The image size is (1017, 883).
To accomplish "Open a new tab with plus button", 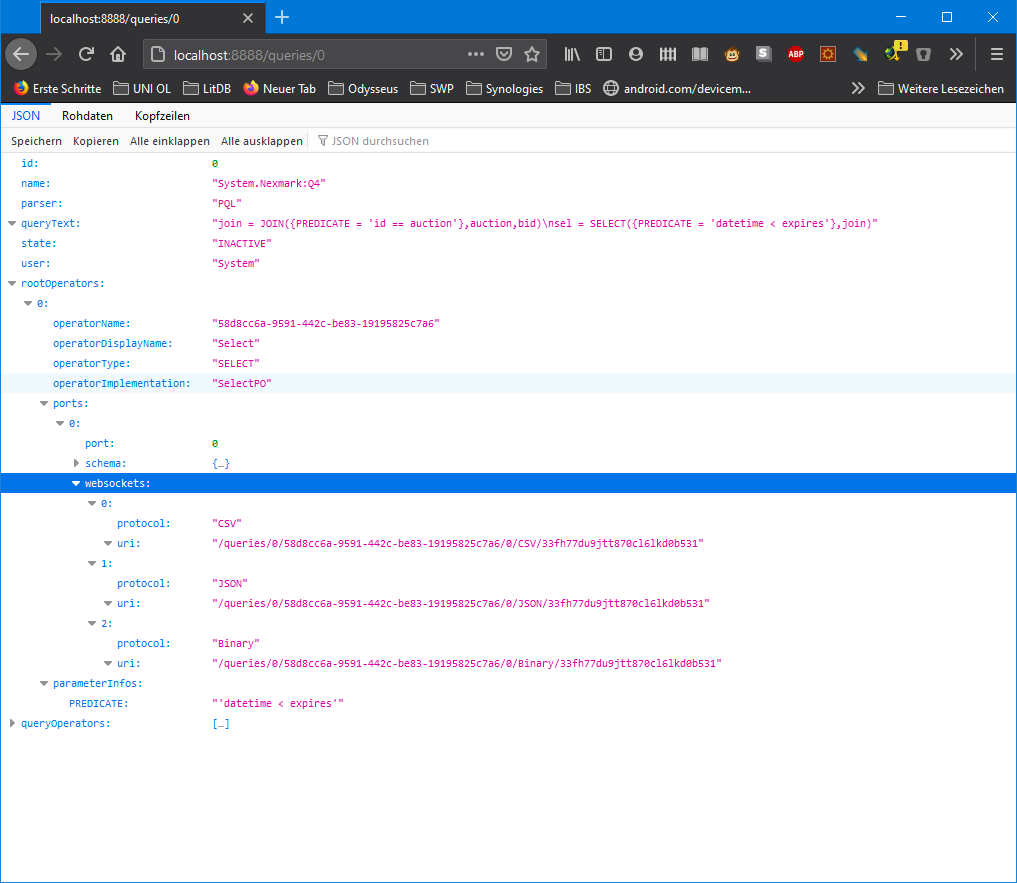I will click(282, 17).
